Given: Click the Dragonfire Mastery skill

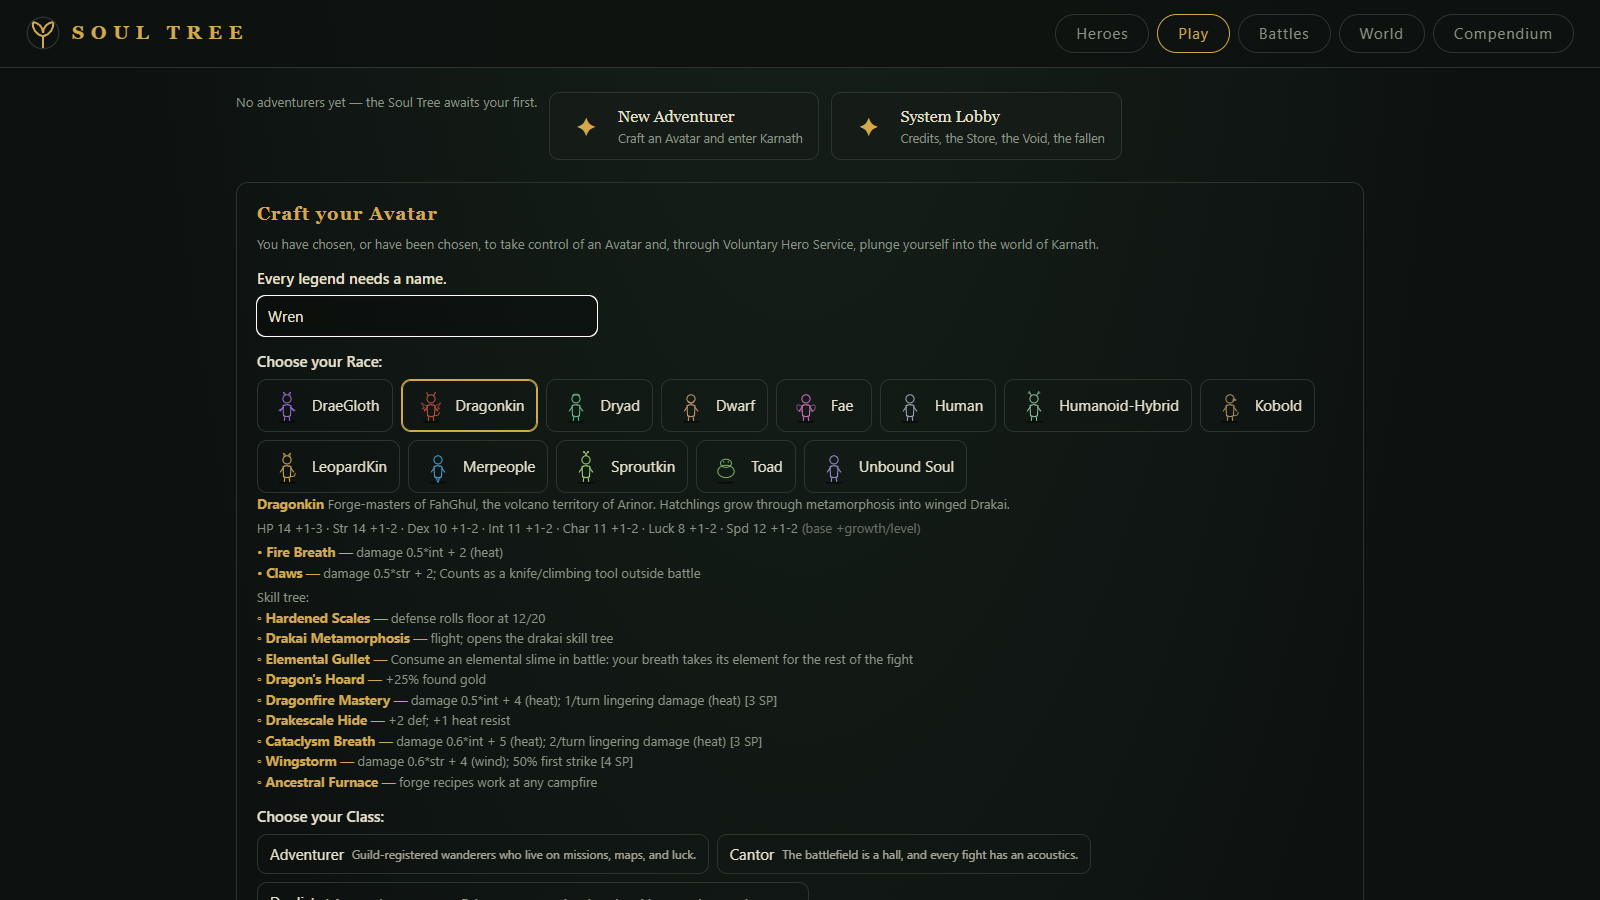Looking at the screenshot, I should click(x=328, y=700).
